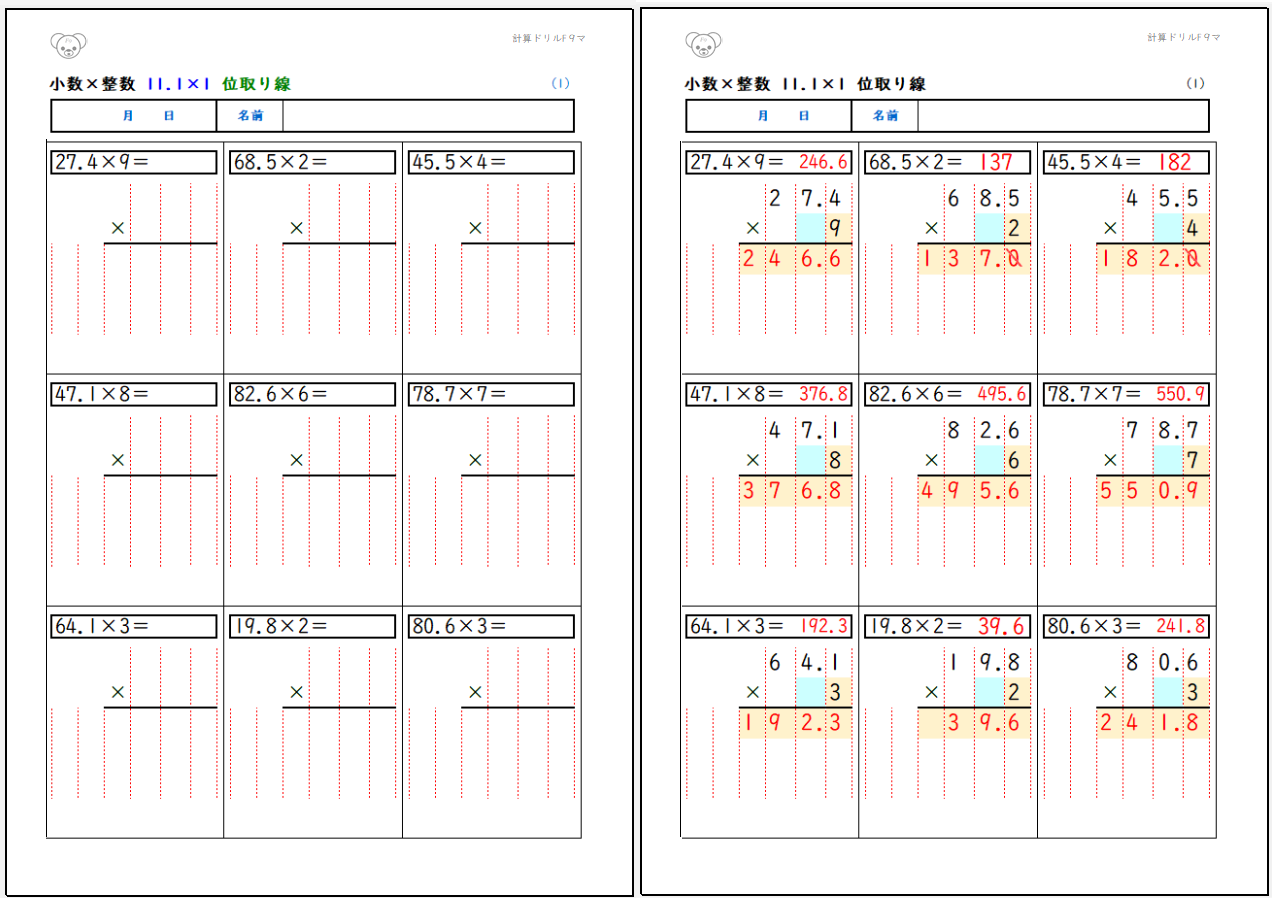
Task: Click the orange multiplier cell showing 9
Action: [838, 228]
